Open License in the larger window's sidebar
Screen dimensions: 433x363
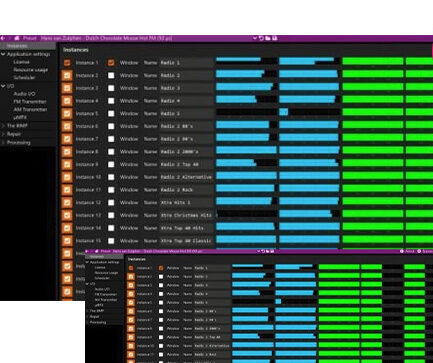[x=21, y=62]
